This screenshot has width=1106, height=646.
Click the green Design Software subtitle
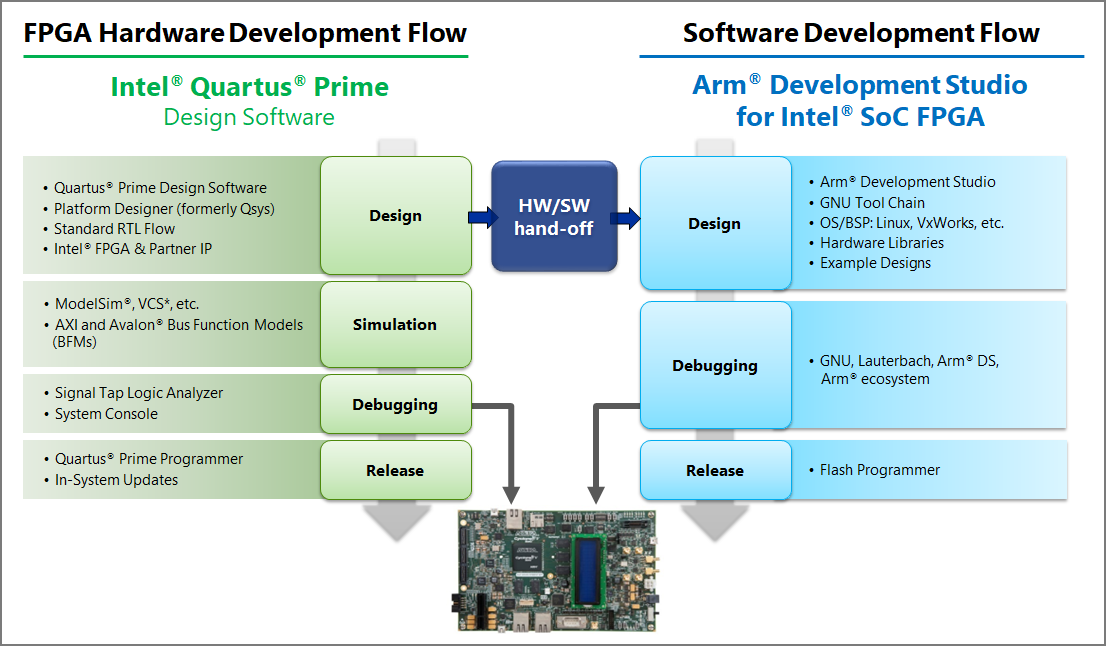249,117
